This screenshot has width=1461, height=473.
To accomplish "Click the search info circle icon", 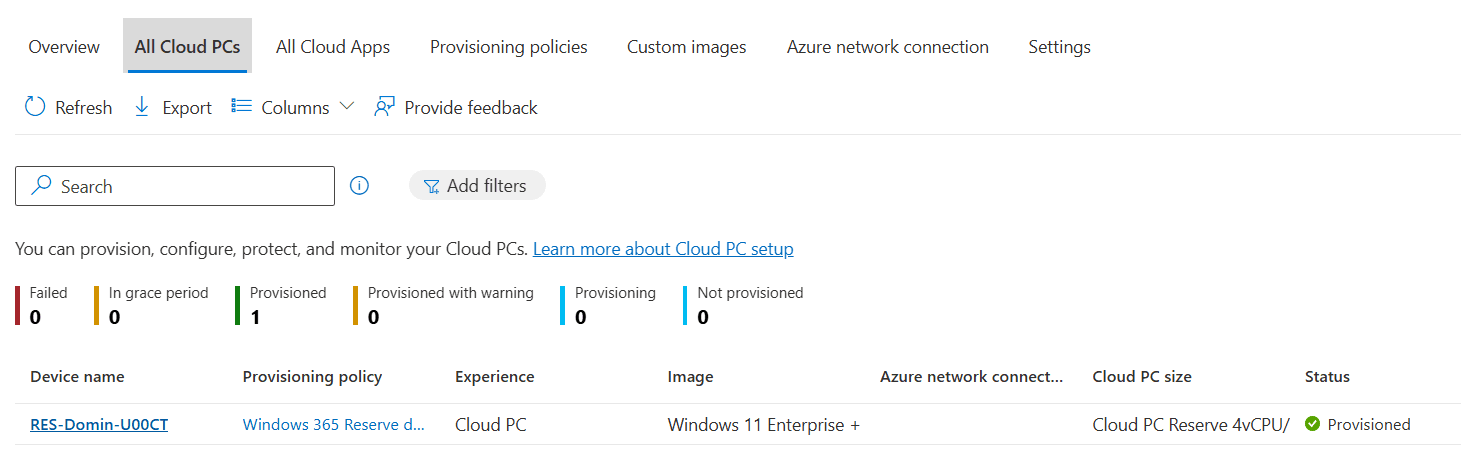I will click(x=360, y=186).
